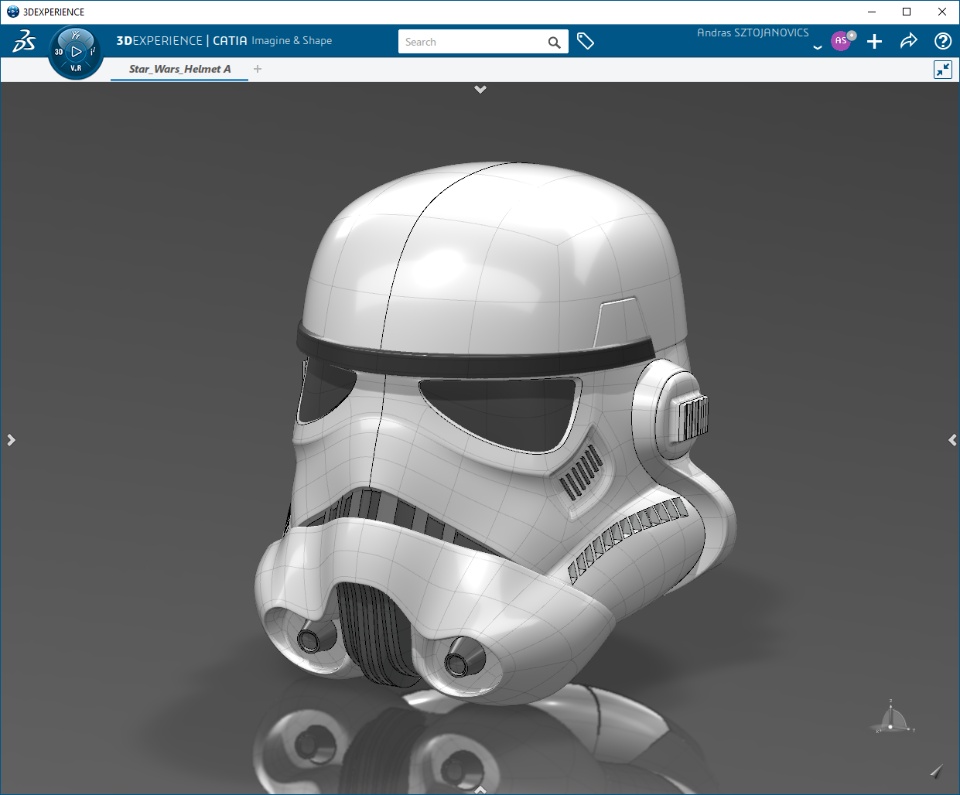This screenshot has width=960, height=795.
Task: Open the tag (6WTags) icon
Action: pyautogui.click(x=585, y=41)
